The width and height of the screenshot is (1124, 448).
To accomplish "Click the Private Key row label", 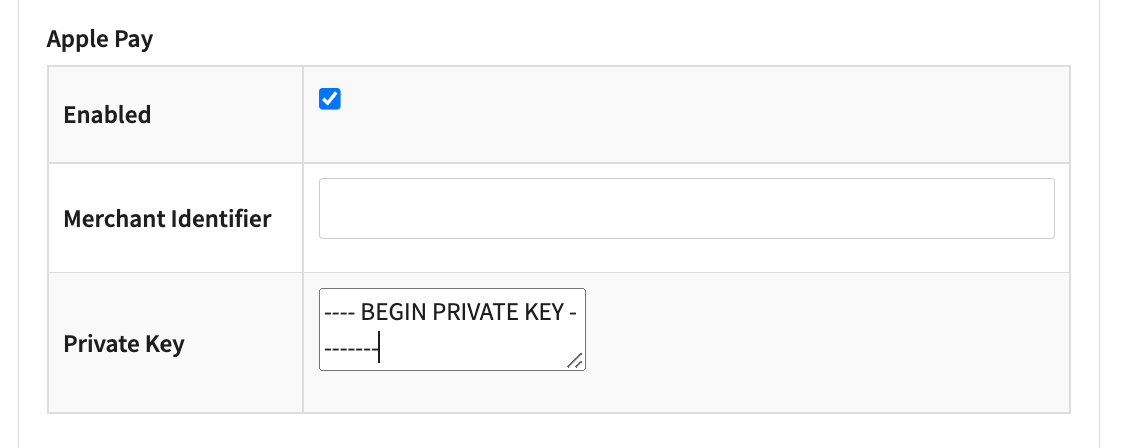I will point(124,344).
